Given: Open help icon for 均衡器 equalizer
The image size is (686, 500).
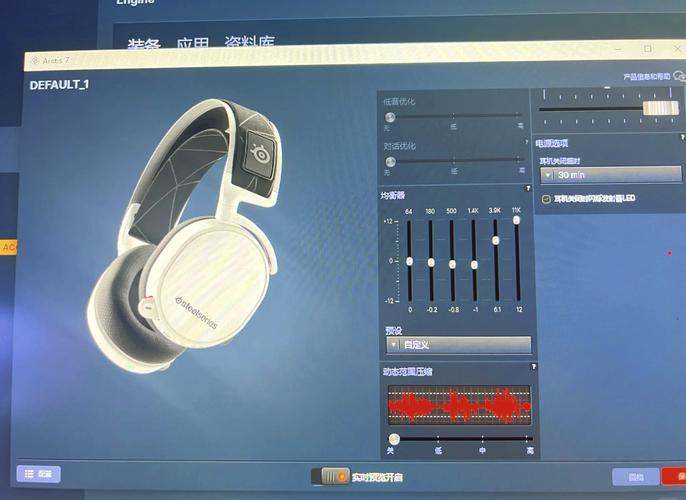Looking at the screenshot, I should pos(528,189).
